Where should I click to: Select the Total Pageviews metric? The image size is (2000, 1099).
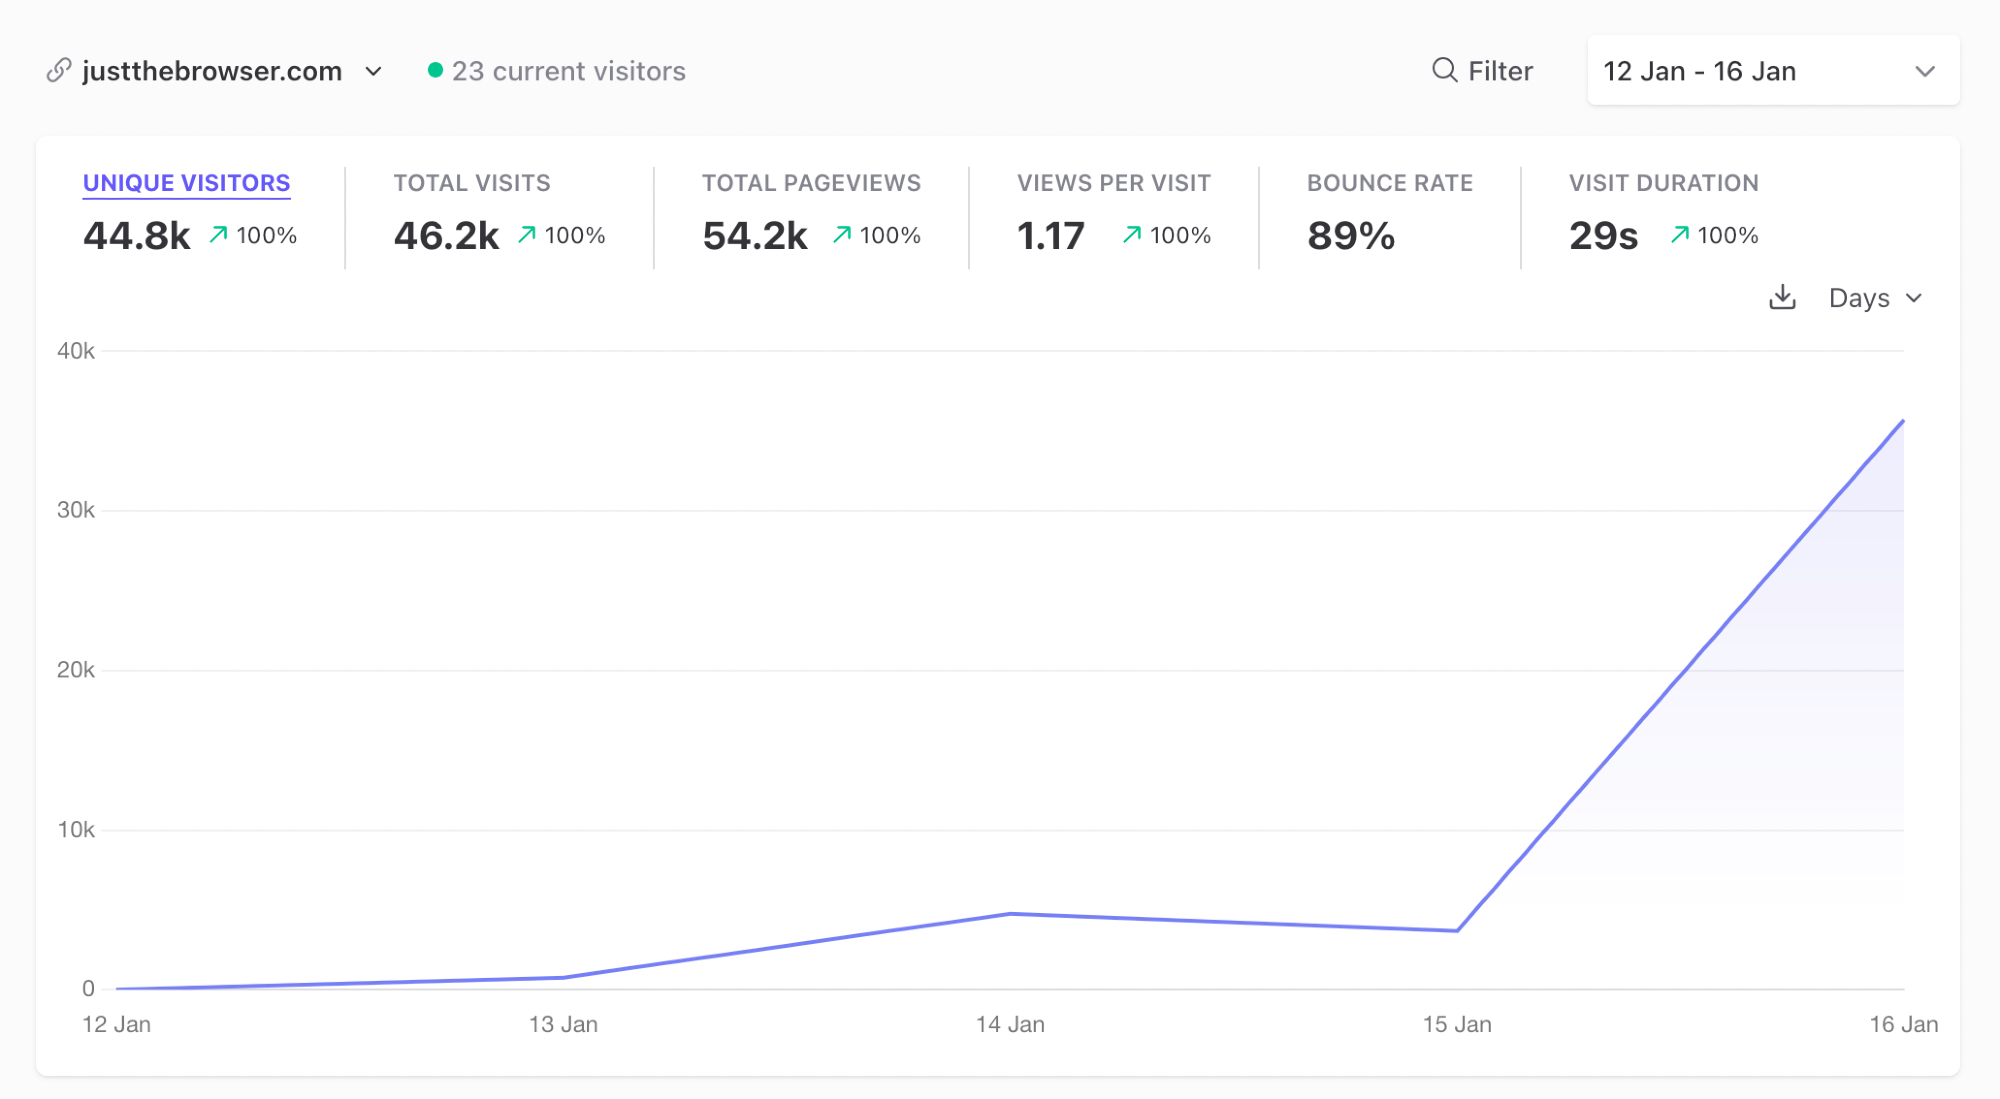[811, 183]
